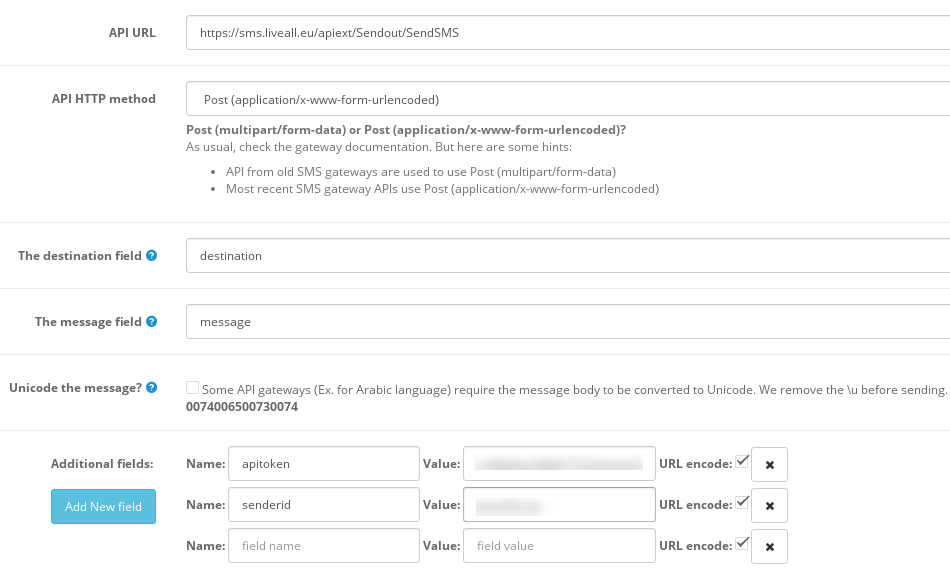Click the empty field name input
The height and width of the screenshot is (571, 950).
[323, 546]
